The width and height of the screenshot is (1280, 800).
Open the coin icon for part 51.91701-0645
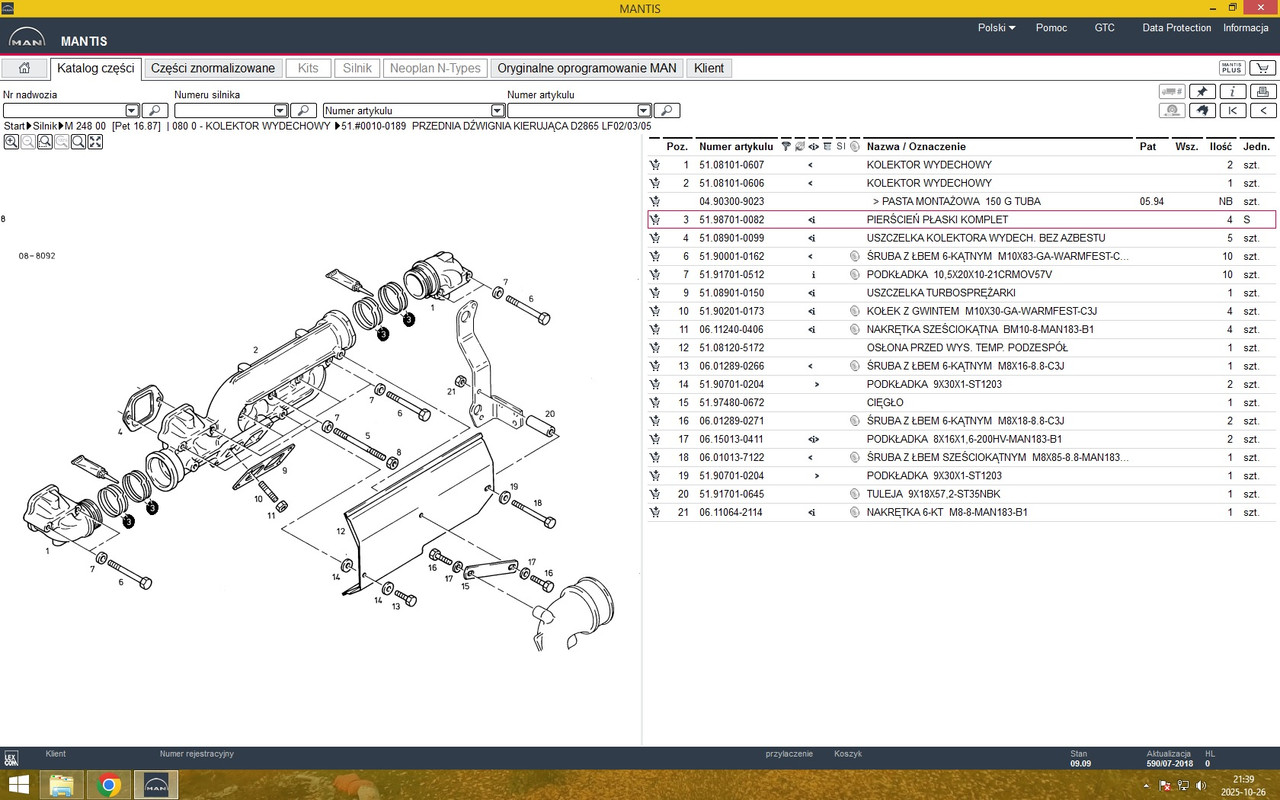pyautogui.click(x=854, y=494)
